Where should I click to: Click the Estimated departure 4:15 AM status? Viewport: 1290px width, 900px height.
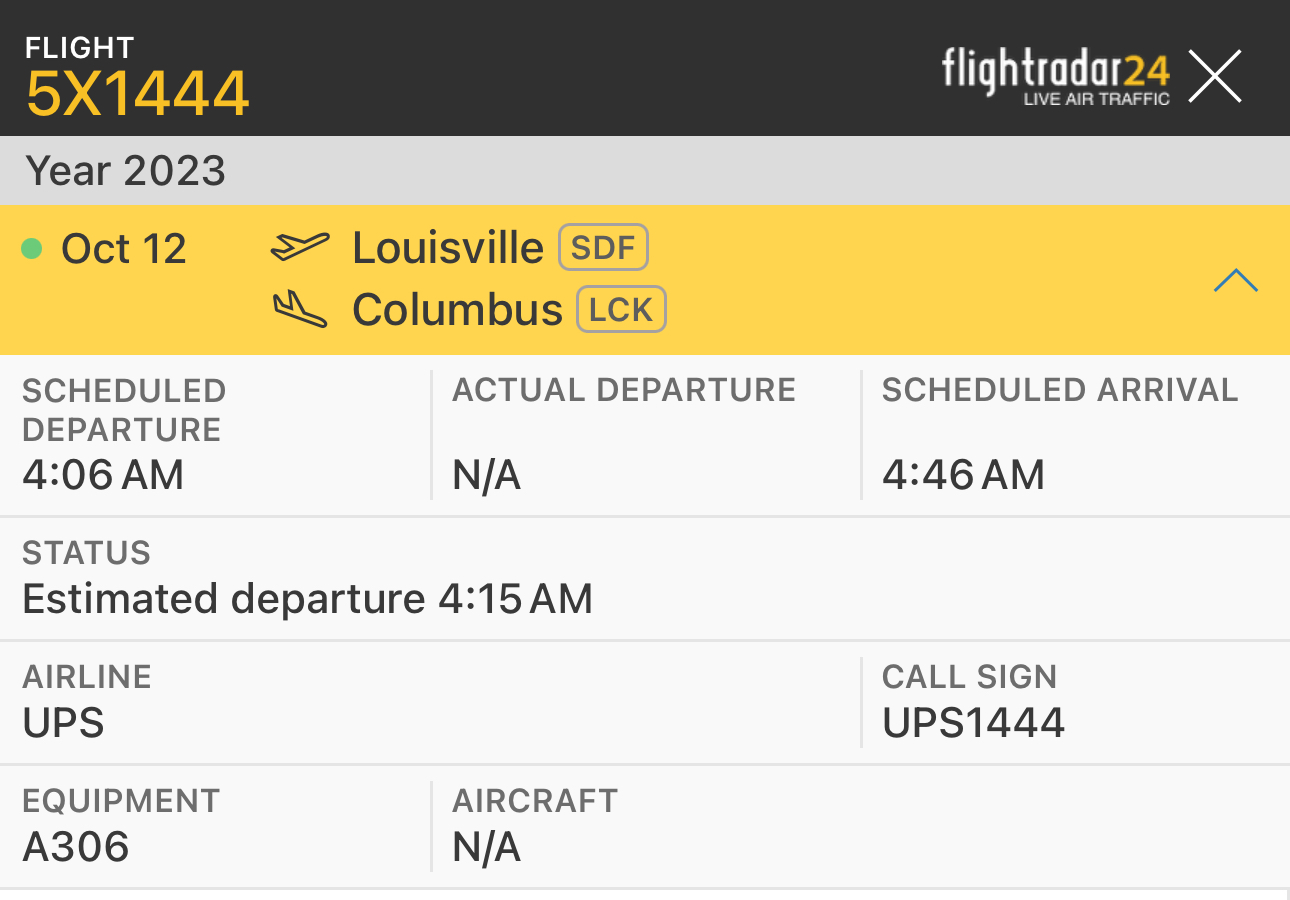click(307, 599)
